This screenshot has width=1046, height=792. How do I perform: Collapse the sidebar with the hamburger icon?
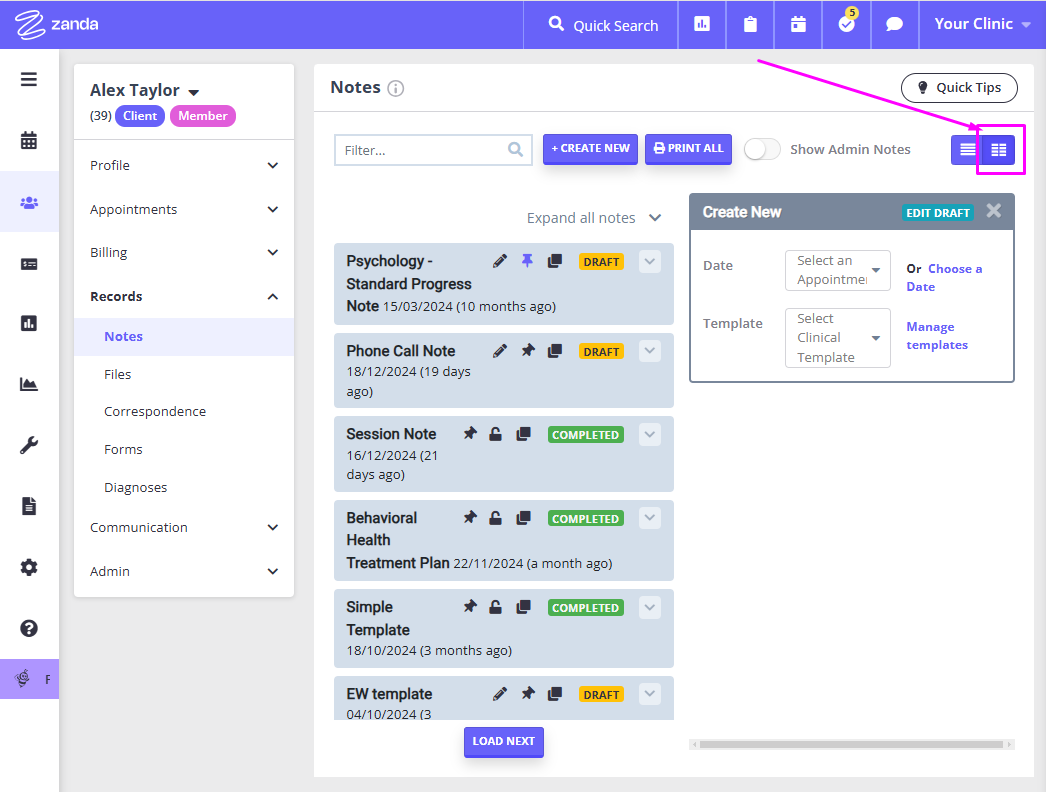tap(28, 79)
